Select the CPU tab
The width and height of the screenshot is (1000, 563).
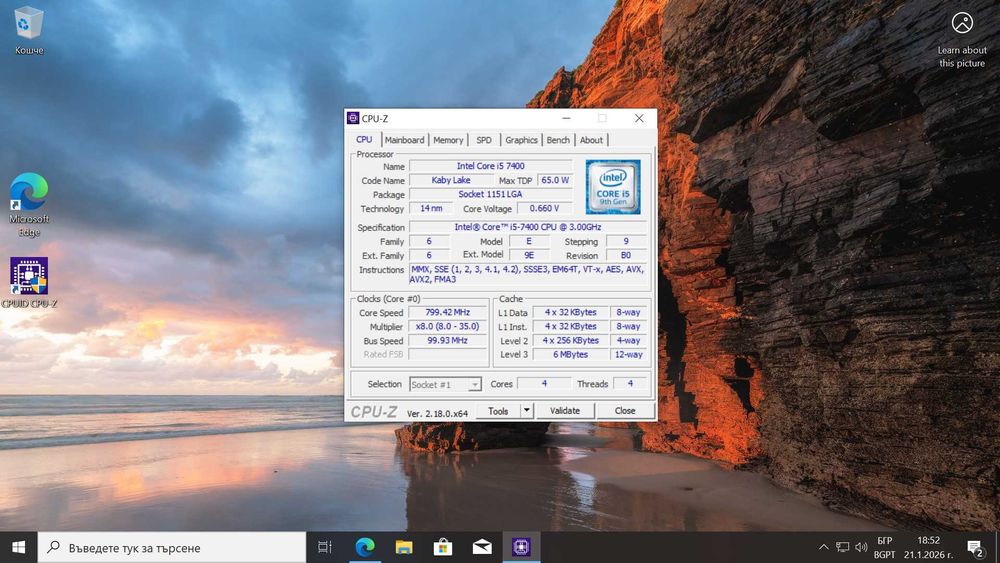click(x=364, y=140)
